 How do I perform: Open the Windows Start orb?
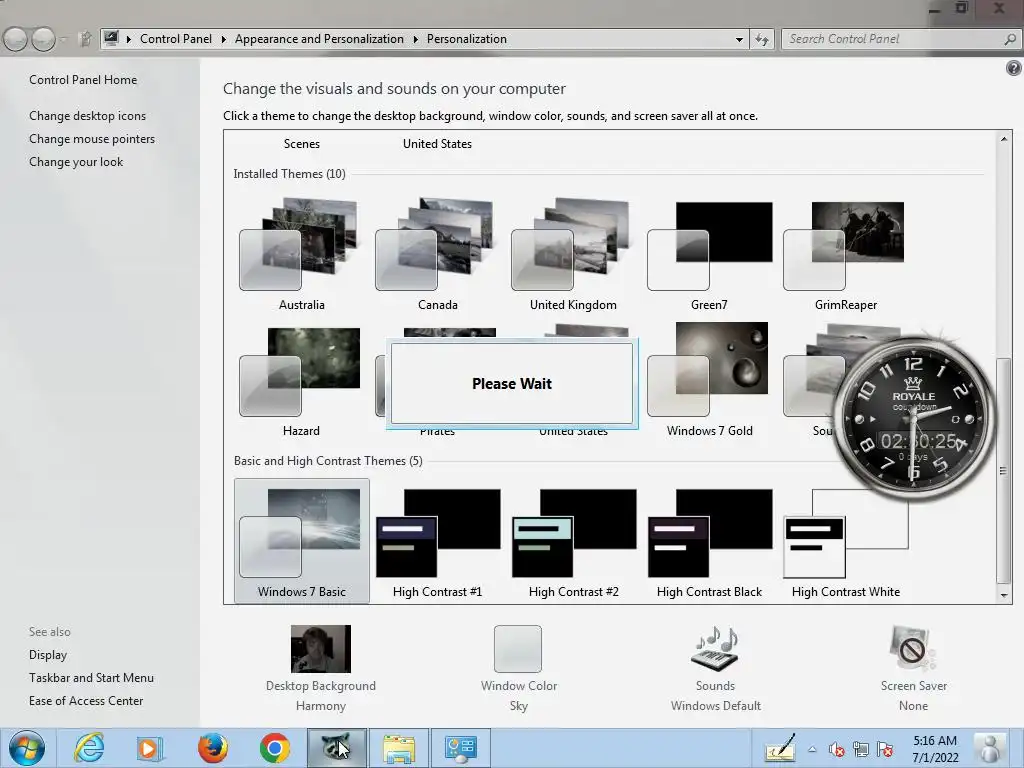click(x=26, y=748)
